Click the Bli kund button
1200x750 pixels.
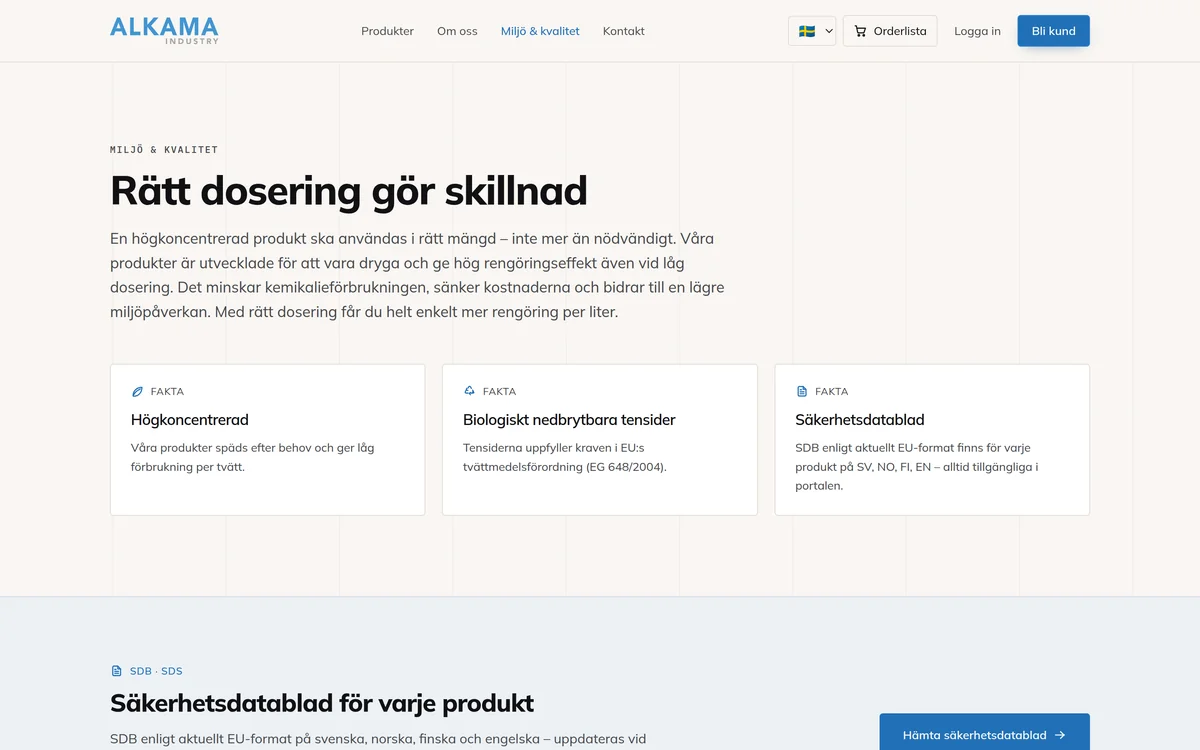click(x=1054, y=31)
